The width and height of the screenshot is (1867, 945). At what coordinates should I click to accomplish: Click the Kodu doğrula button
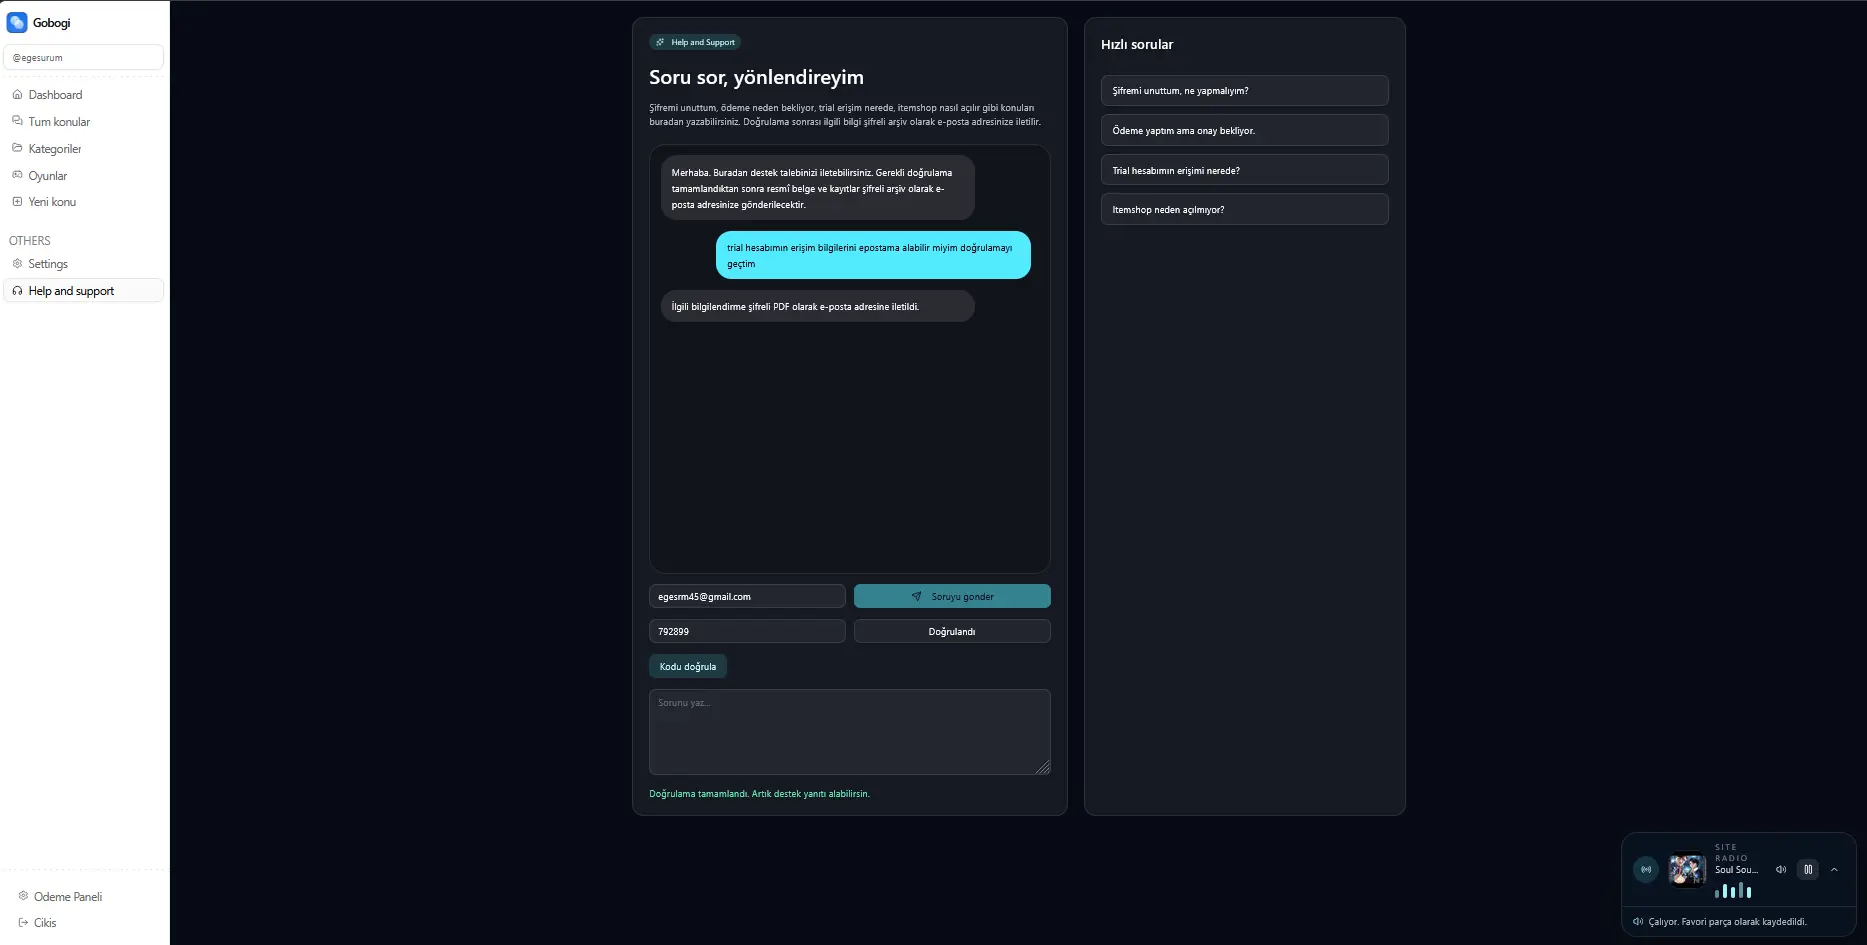(x=688, y=667)
